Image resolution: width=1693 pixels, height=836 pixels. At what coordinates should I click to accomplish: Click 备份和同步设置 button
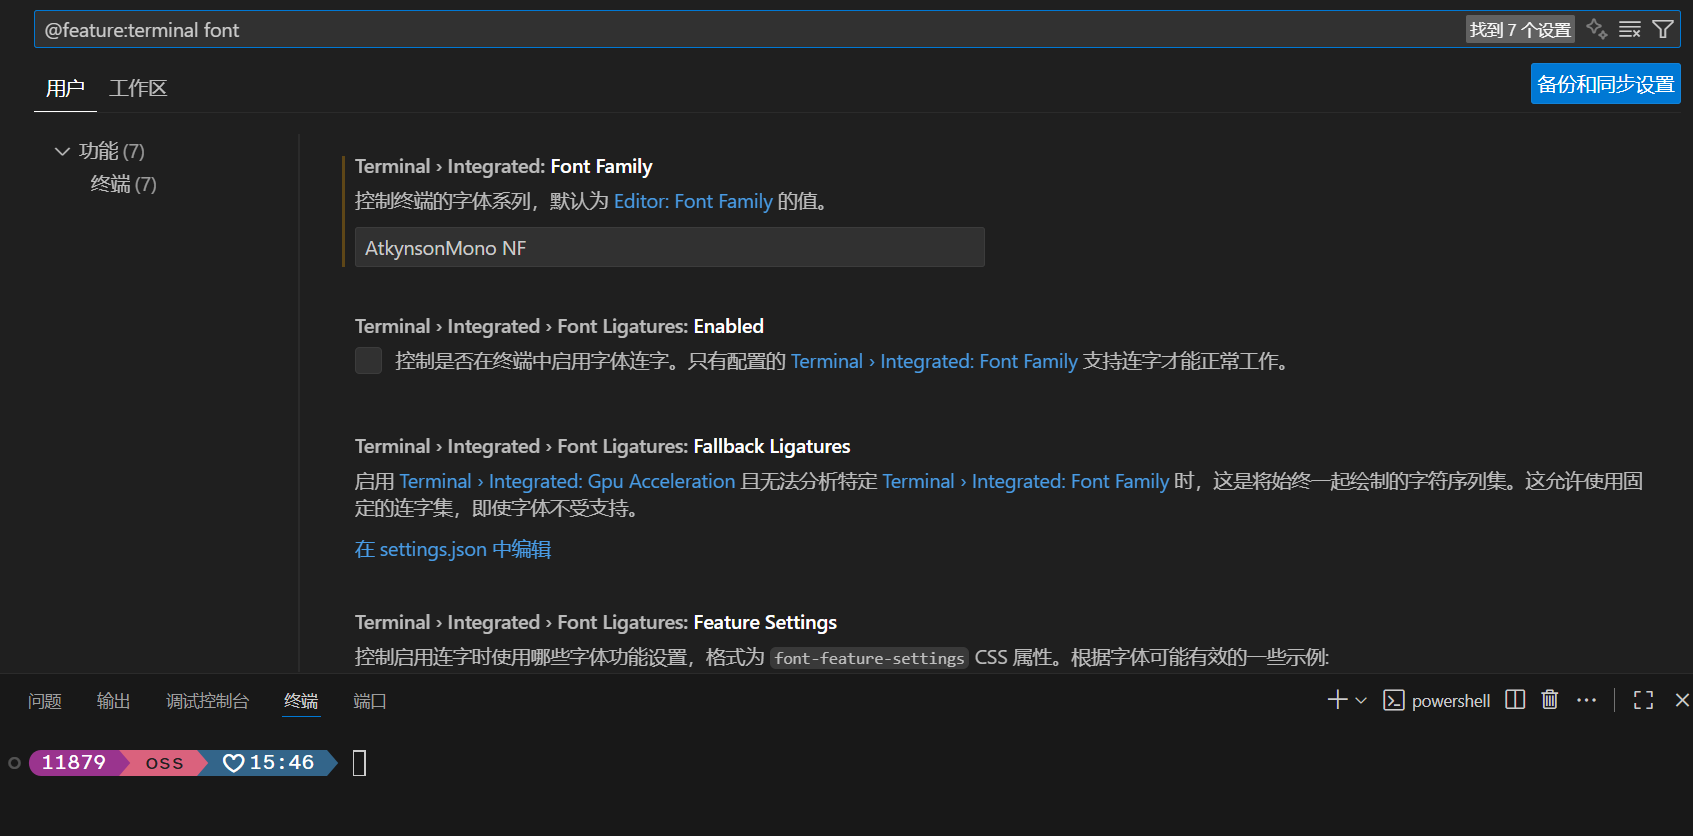tap(1605, 84)
